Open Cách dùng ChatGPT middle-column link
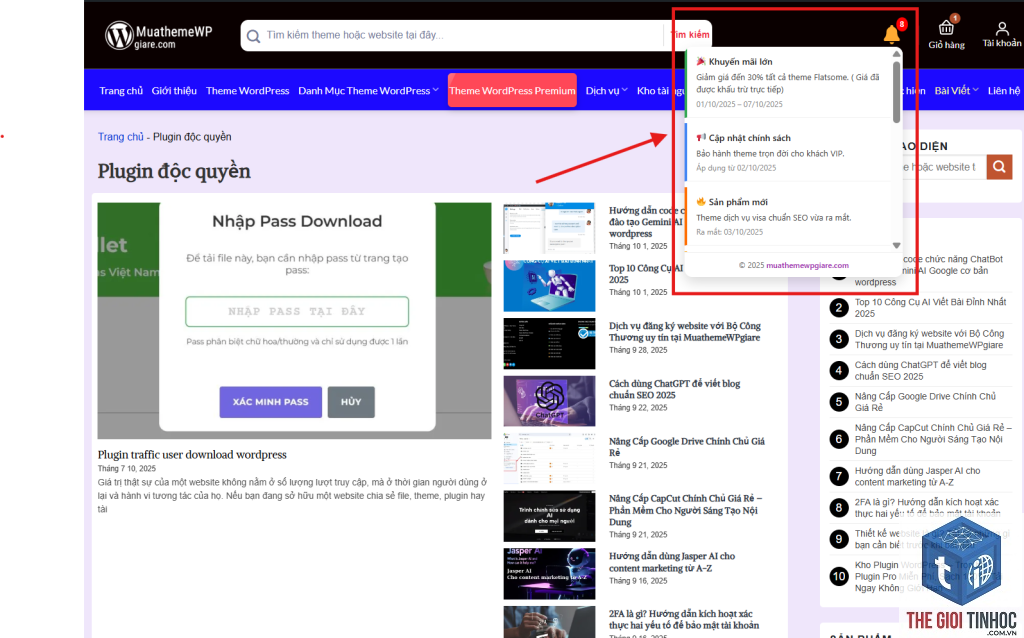 pyautogui.click(x=674, y=389)
